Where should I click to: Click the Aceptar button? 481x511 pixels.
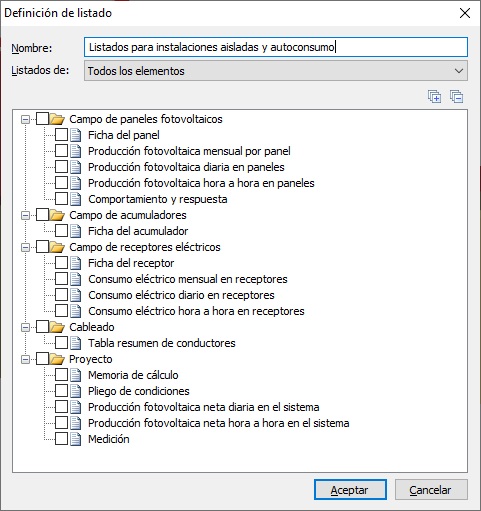(x=350, y=490)
